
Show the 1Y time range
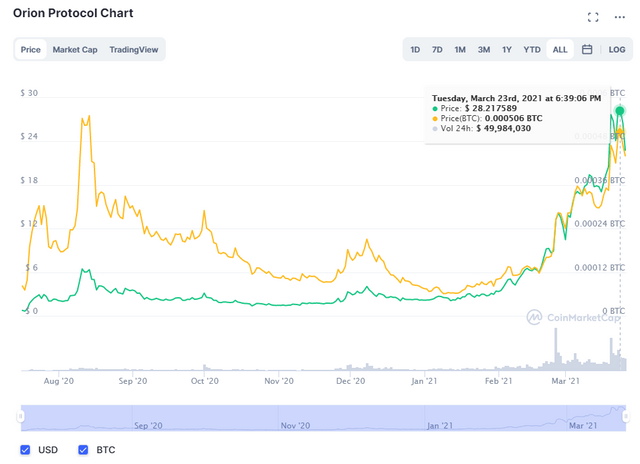pos(507,49)
